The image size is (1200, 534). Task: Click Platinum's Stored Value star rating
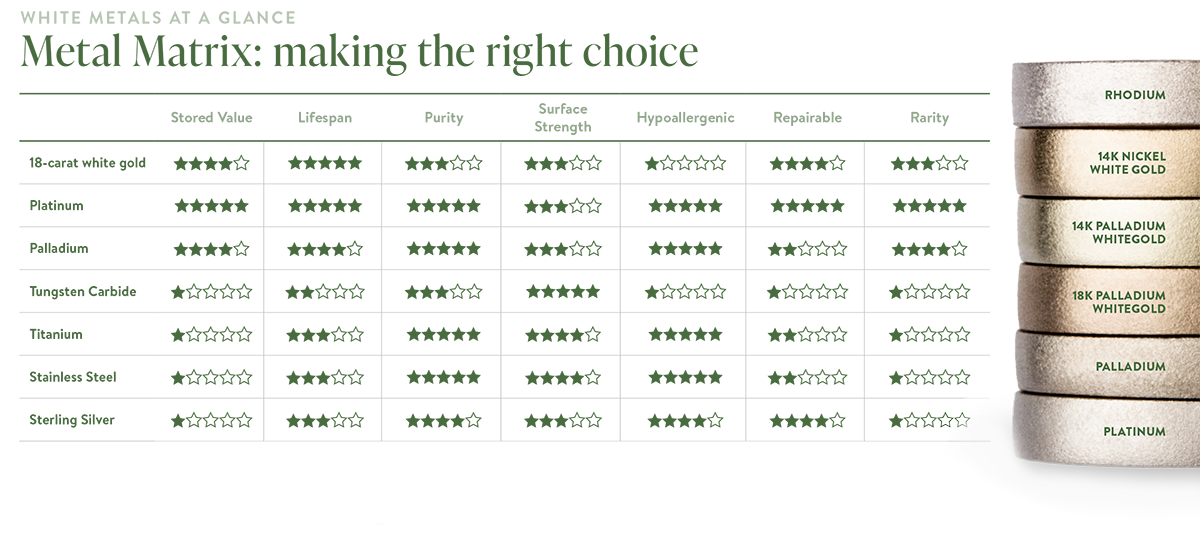211,206
